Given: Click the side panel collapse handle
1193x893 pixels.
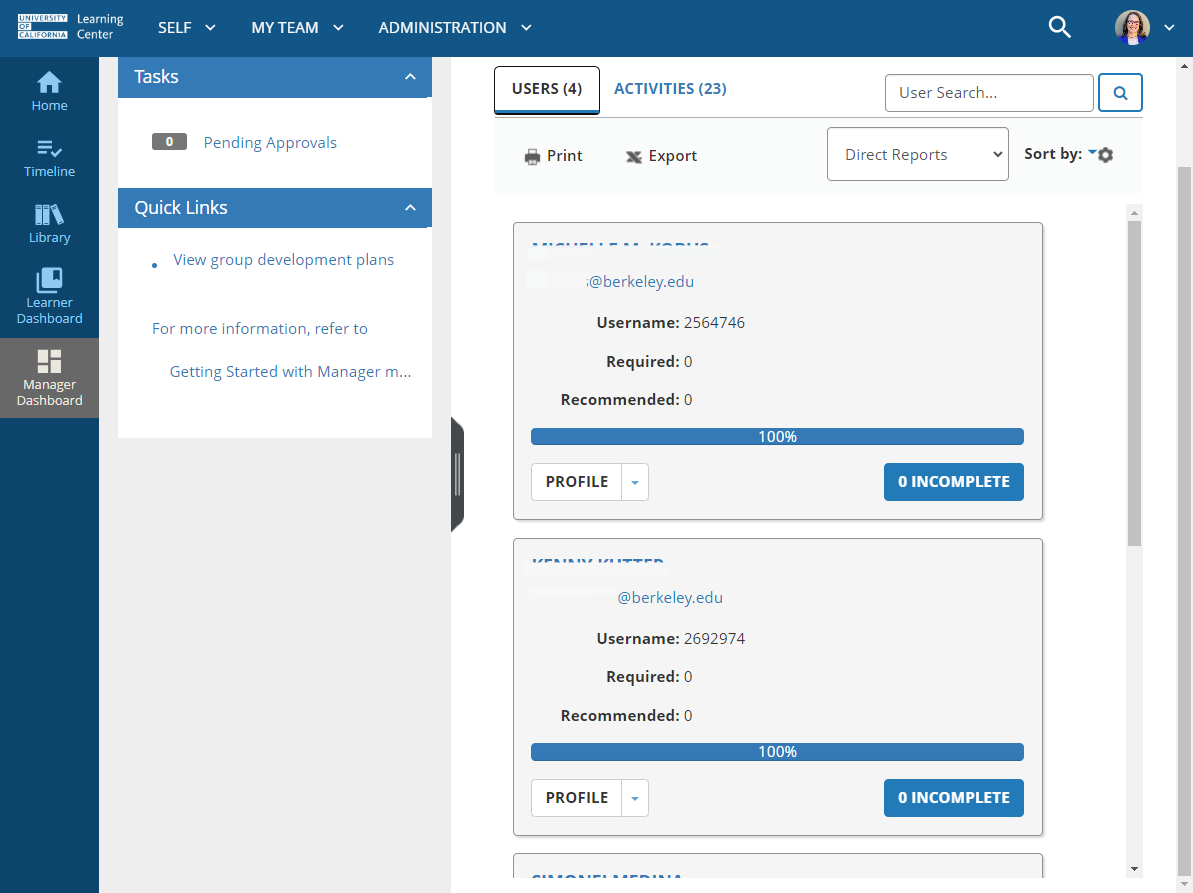Looking at the screenshot, I should (x=457, y=475).
